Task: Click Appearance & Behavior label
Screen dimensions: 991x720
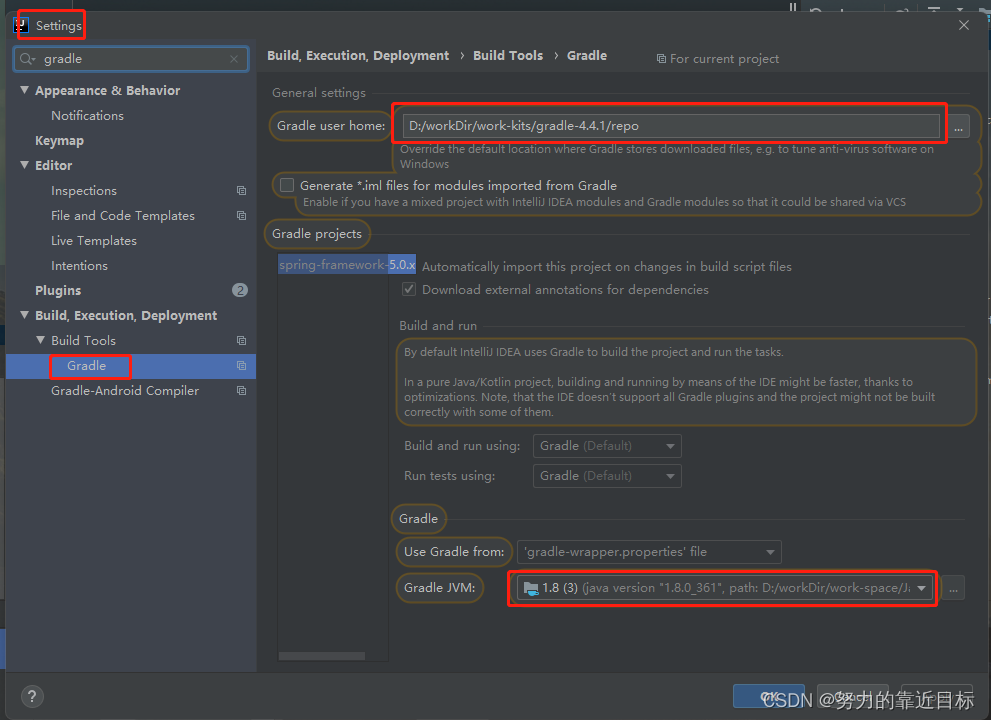Action: [107, 90]
